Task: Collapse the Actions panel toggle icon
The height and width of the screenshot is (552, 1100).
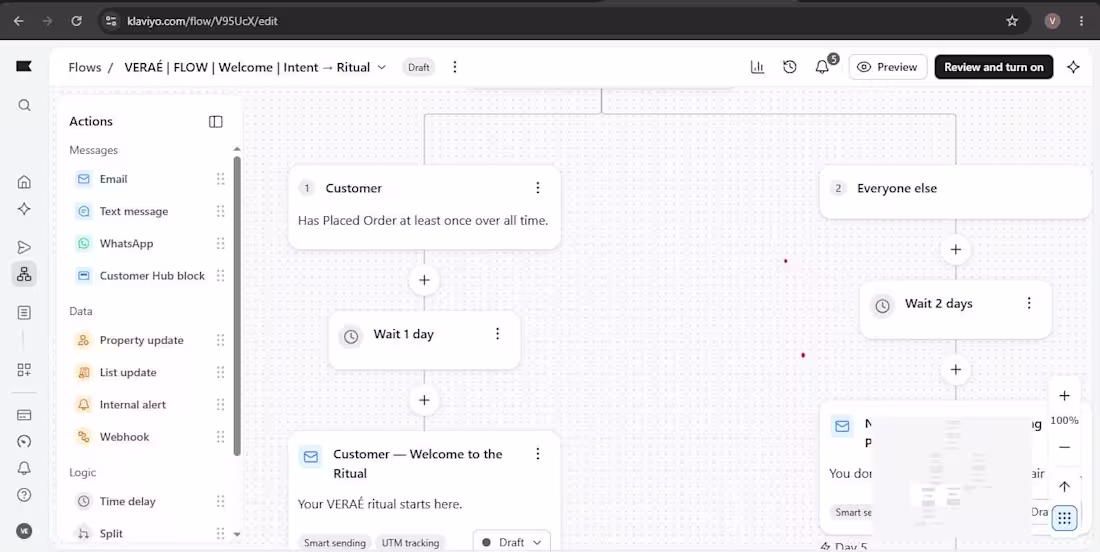Action: click(x=215, y=121)
